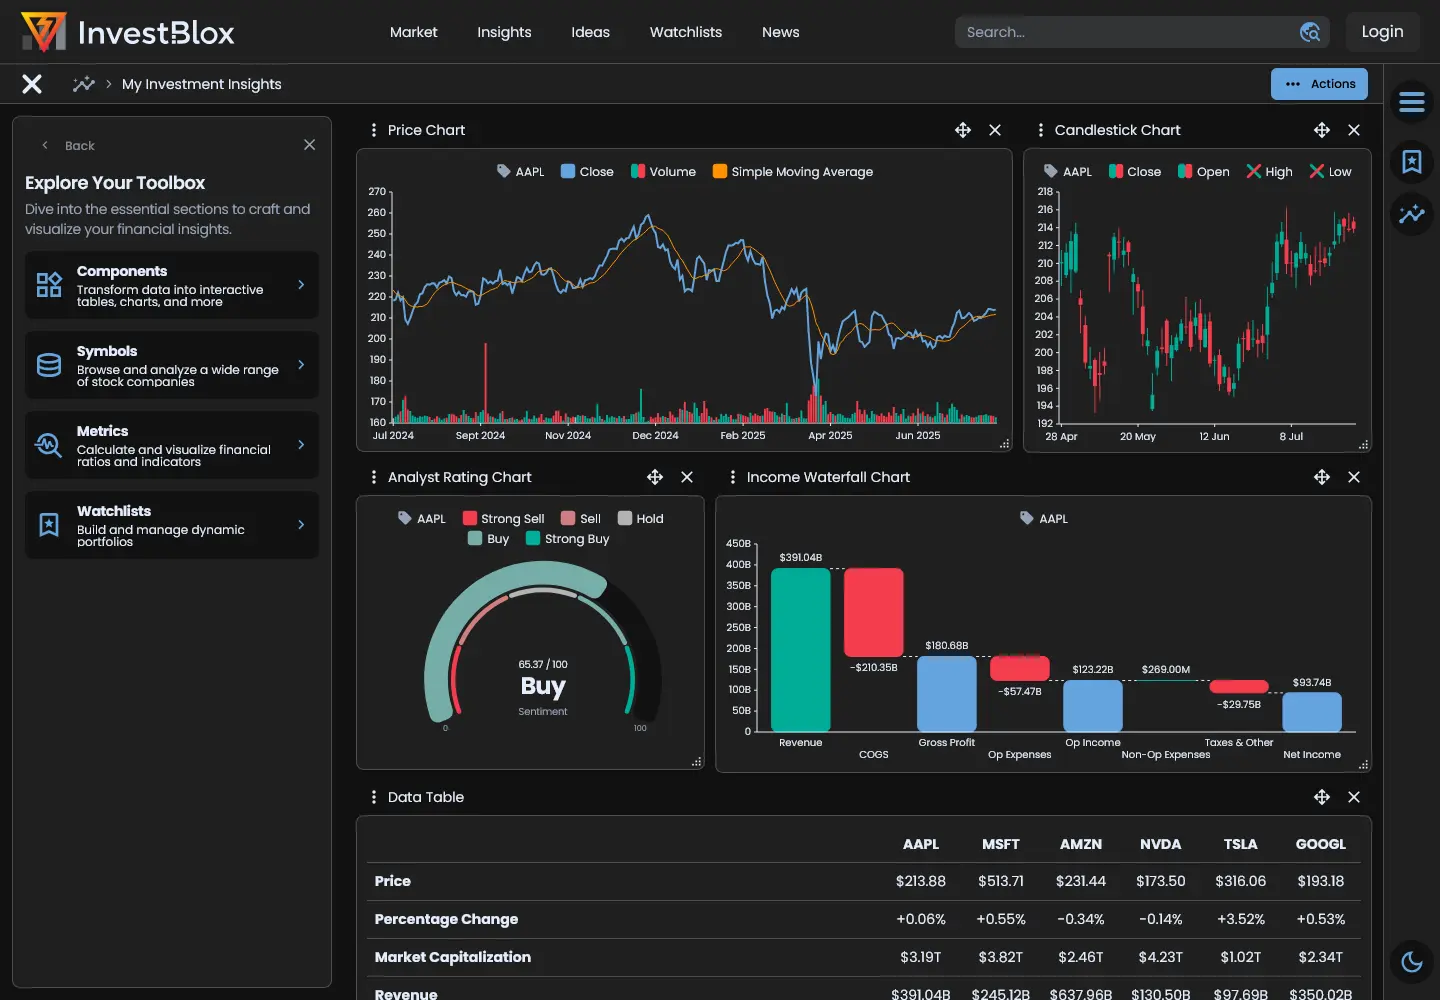Toggle Strong Buy in rating legend
The width and height of the screenshot is (1440, 1000).
click(x=568, y=539)
